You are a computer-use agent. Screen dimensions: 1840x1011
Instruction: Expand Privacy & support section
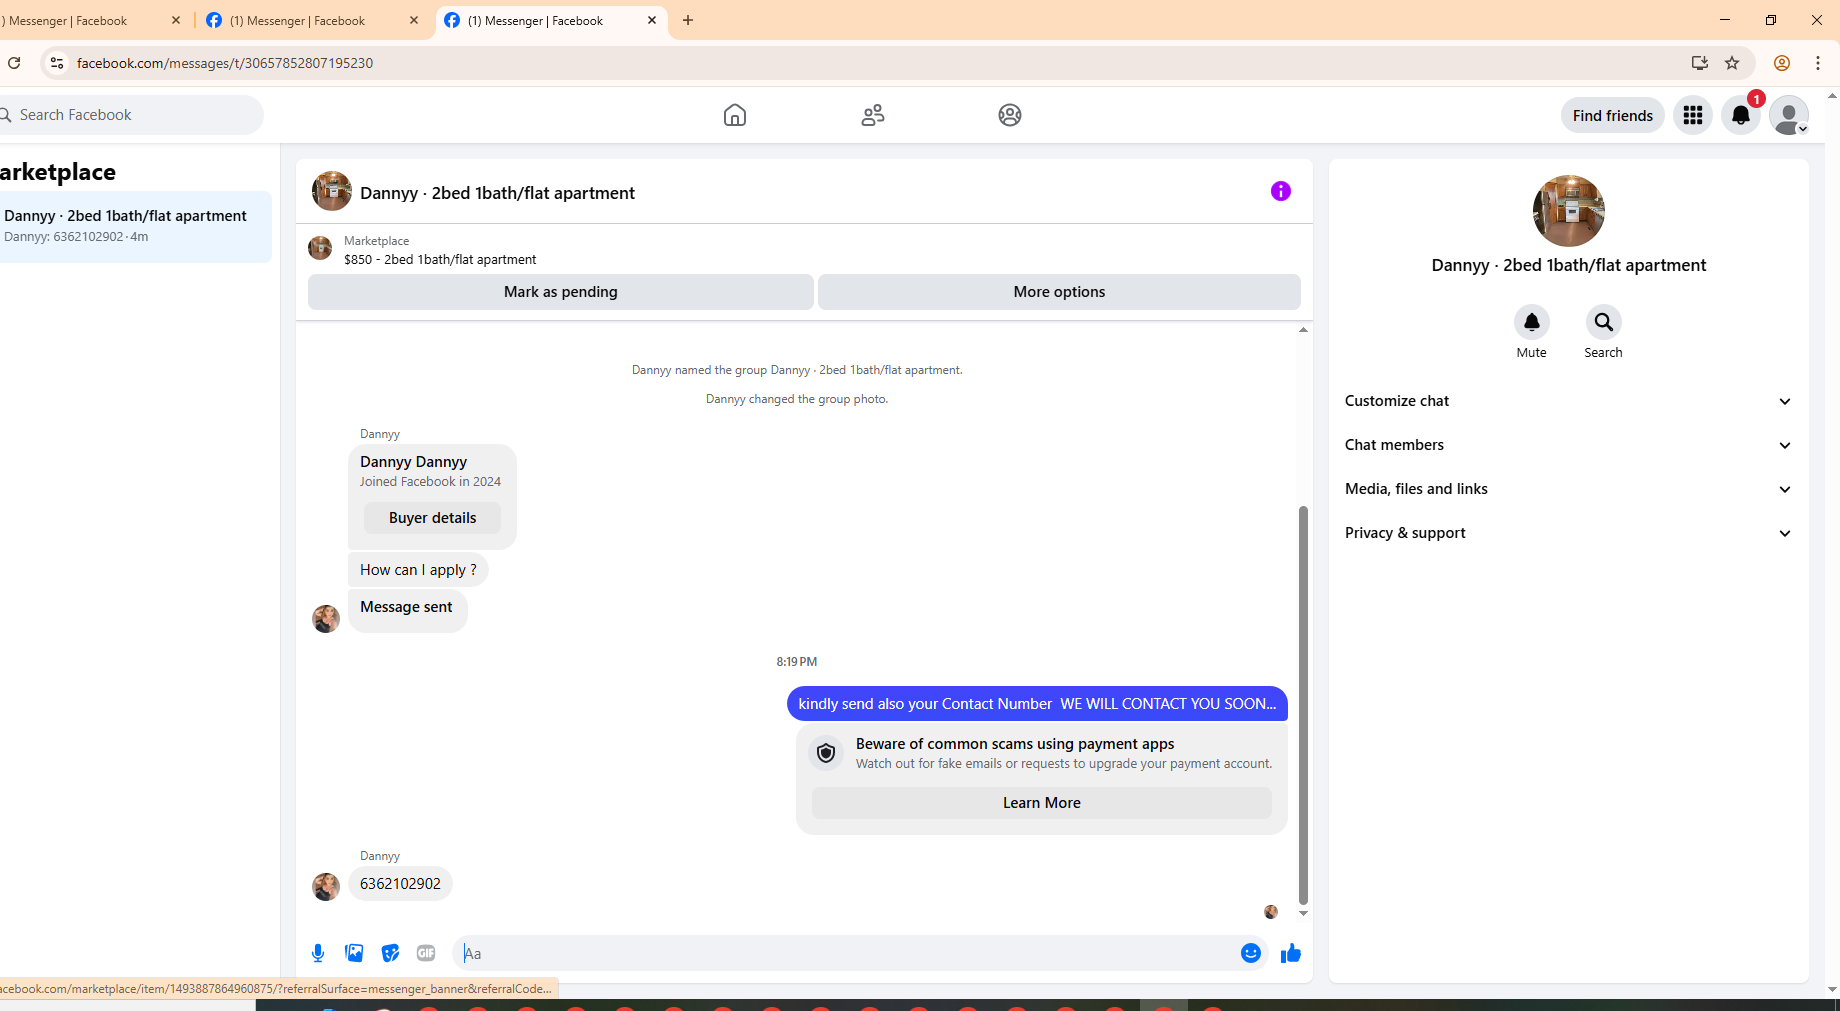(1568, 533)
